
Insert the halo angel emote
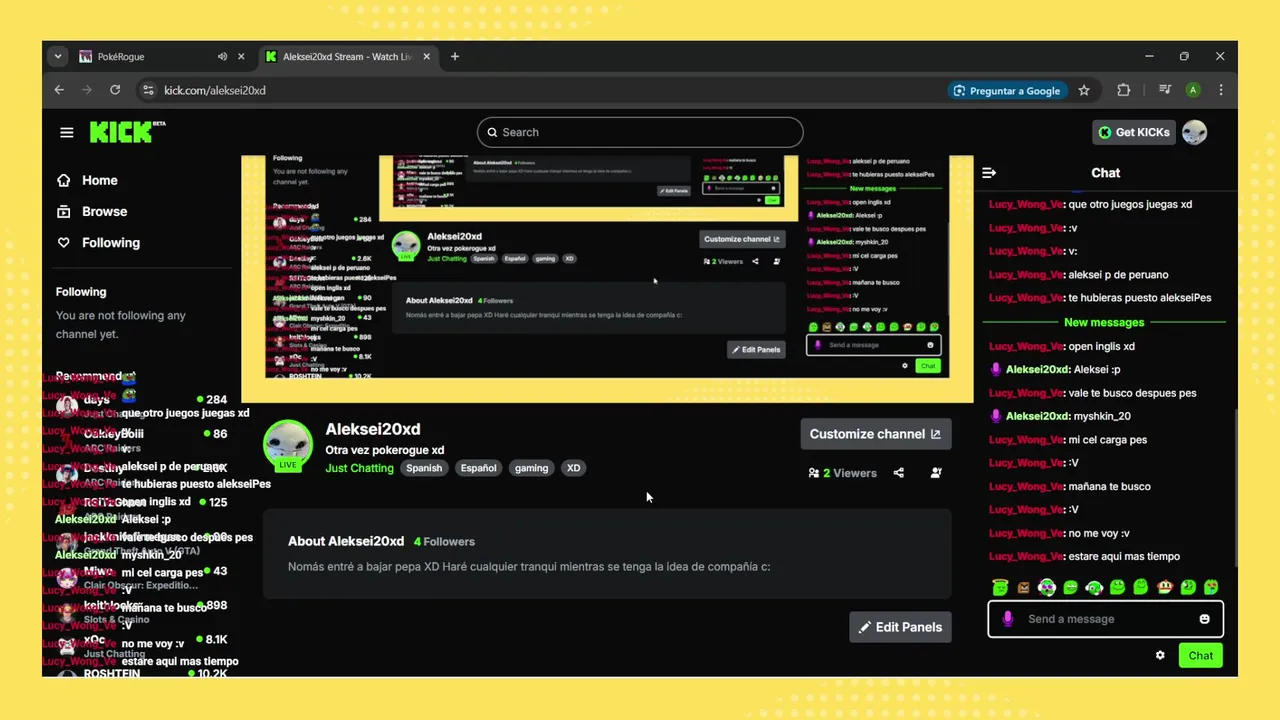[x=1000, y=587]
